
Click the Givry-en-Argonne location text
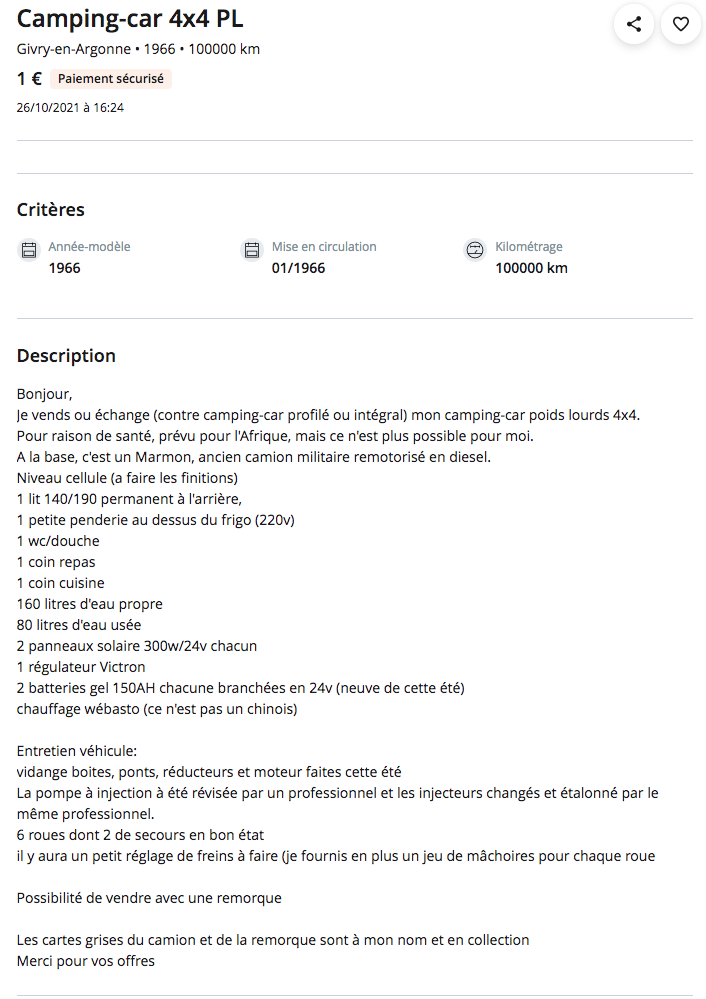(74, 49)
